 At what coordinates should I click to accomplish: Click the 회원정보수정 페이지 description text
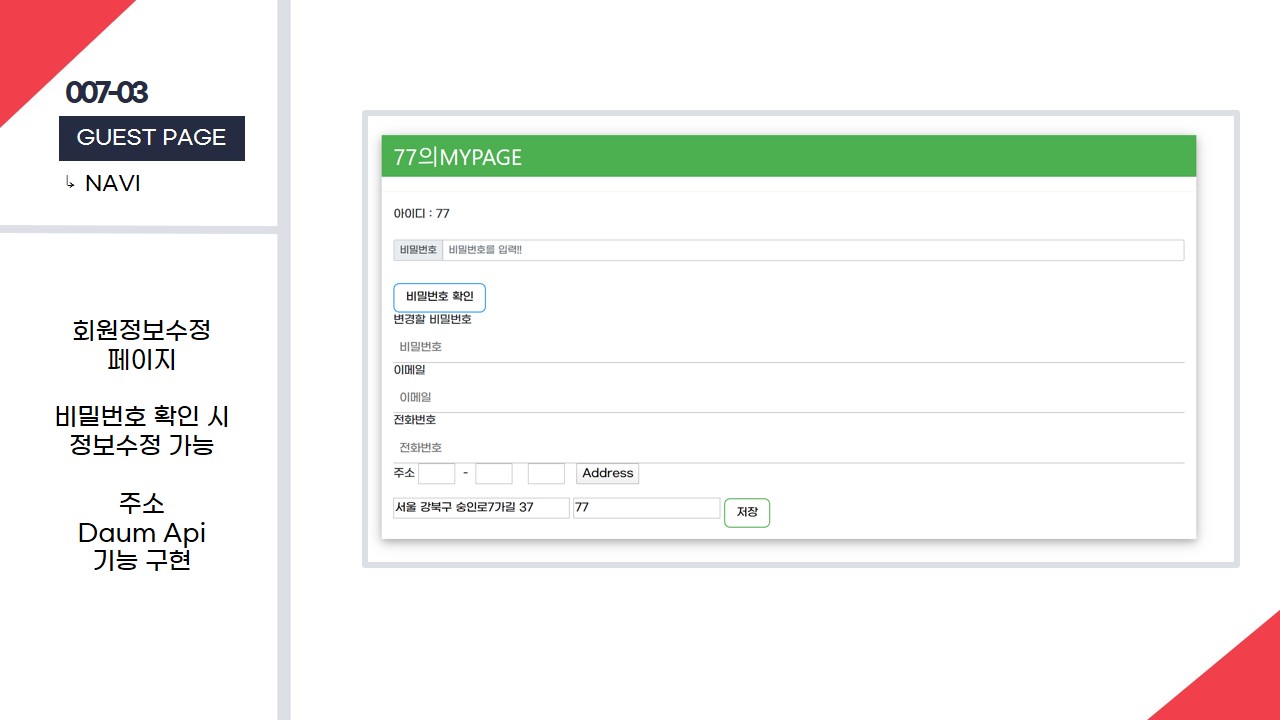click(x=141, y=345)
